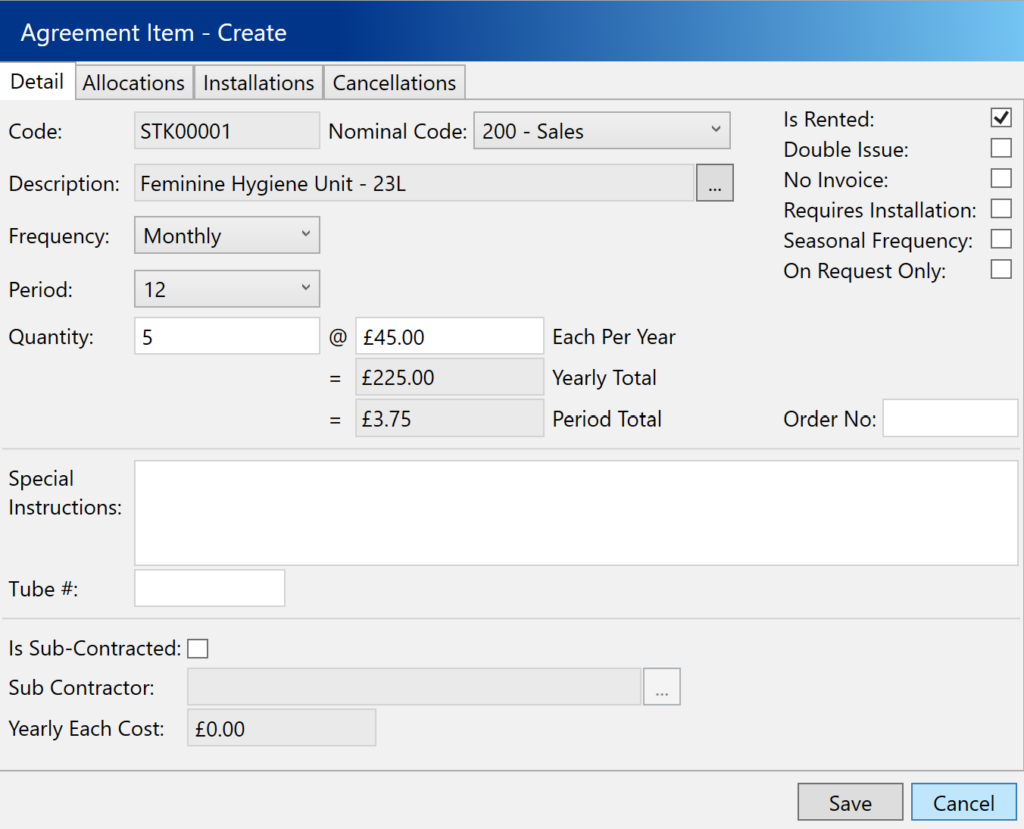This screenshot has height=829, width=1024.
Task: Go to the Cancellations tab
Action: point(394,83)
